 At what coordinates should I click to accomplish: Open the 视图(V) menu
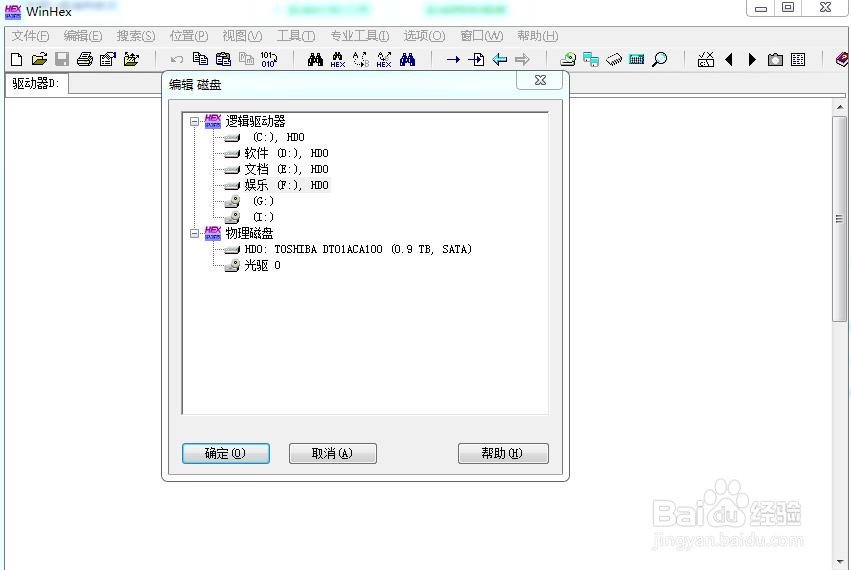[x=242, y=36]
